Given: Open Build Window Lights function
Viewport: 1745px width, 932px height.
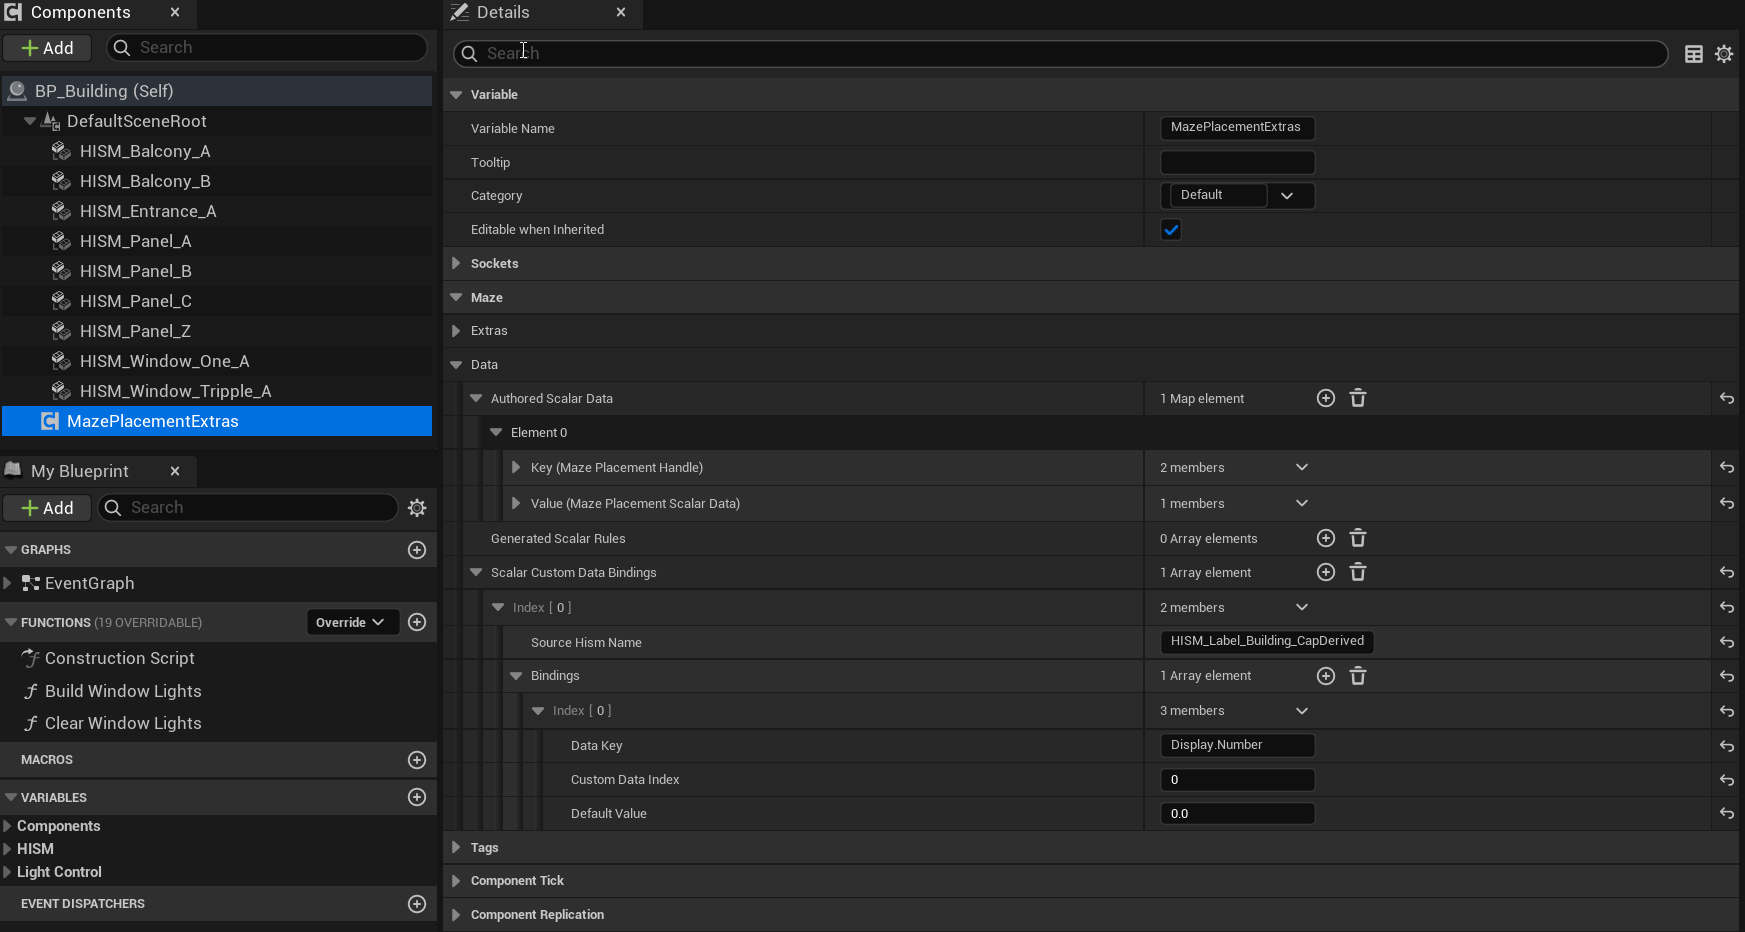Looking at the screenshot, I should (123, 691).
